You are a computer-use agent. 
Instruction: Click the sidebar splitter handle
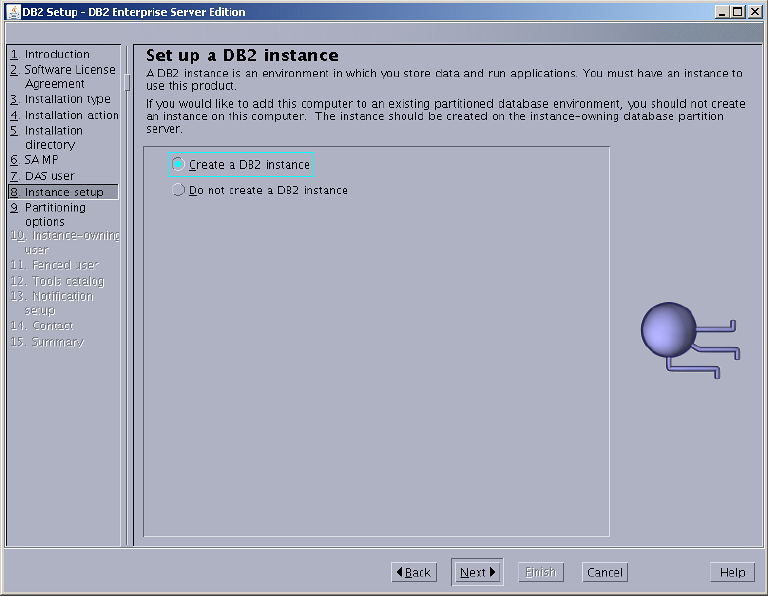[127, 82]
